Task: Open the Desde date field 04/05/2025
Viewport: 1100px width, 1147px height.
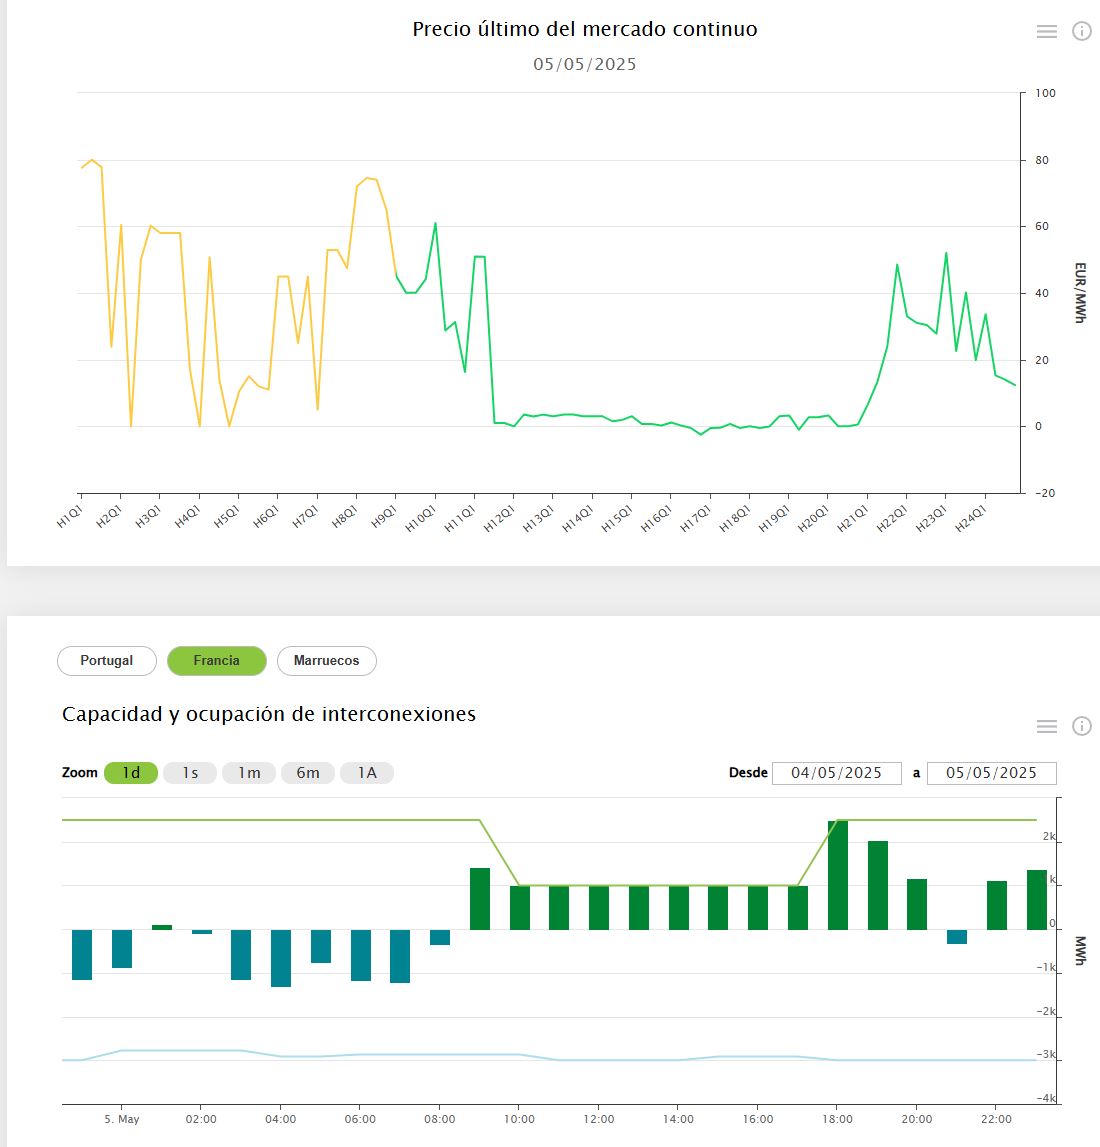Action: 837,773
